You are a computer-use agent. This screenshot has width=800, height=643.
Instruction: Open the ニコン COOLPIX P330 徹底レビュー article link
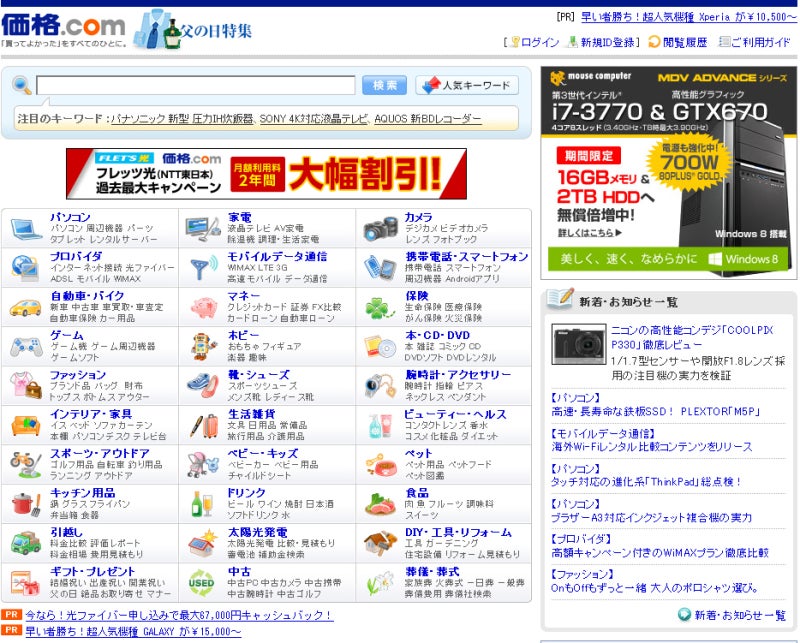(692, 337)
